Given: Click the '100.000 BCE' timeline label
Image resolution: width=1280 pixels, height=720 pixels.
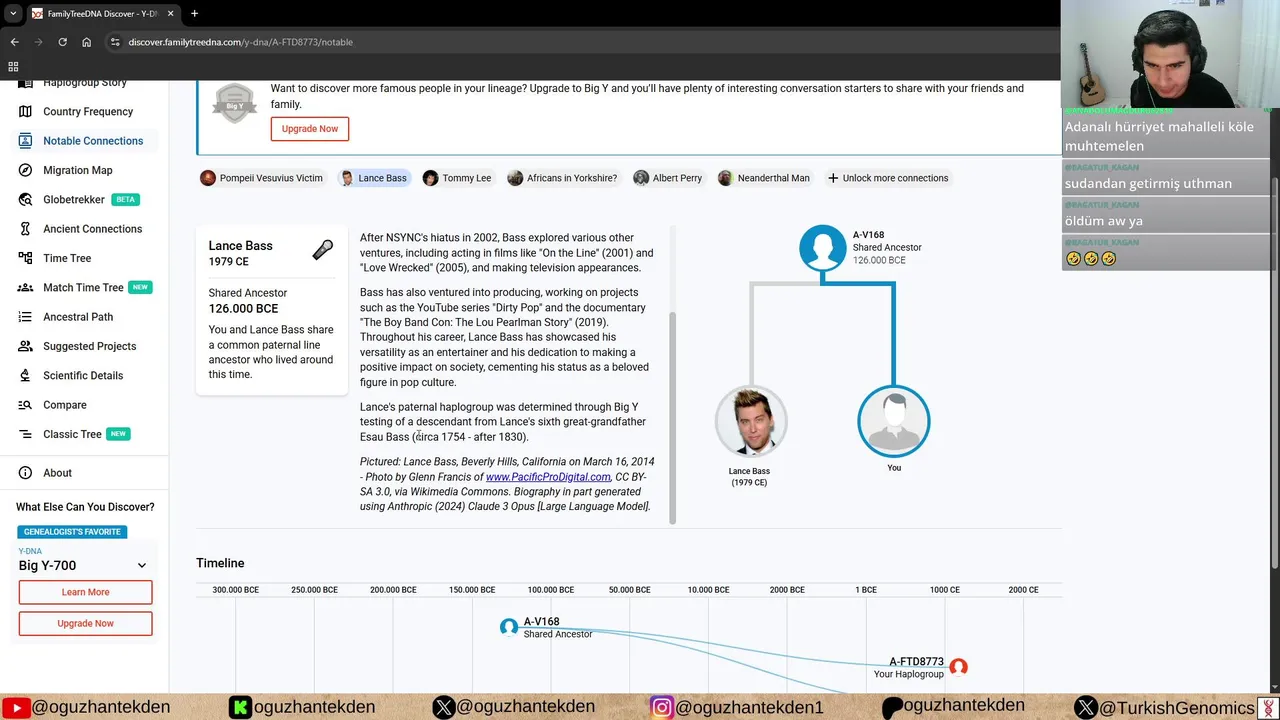Looking at the screenshot, I should (551, 590).
